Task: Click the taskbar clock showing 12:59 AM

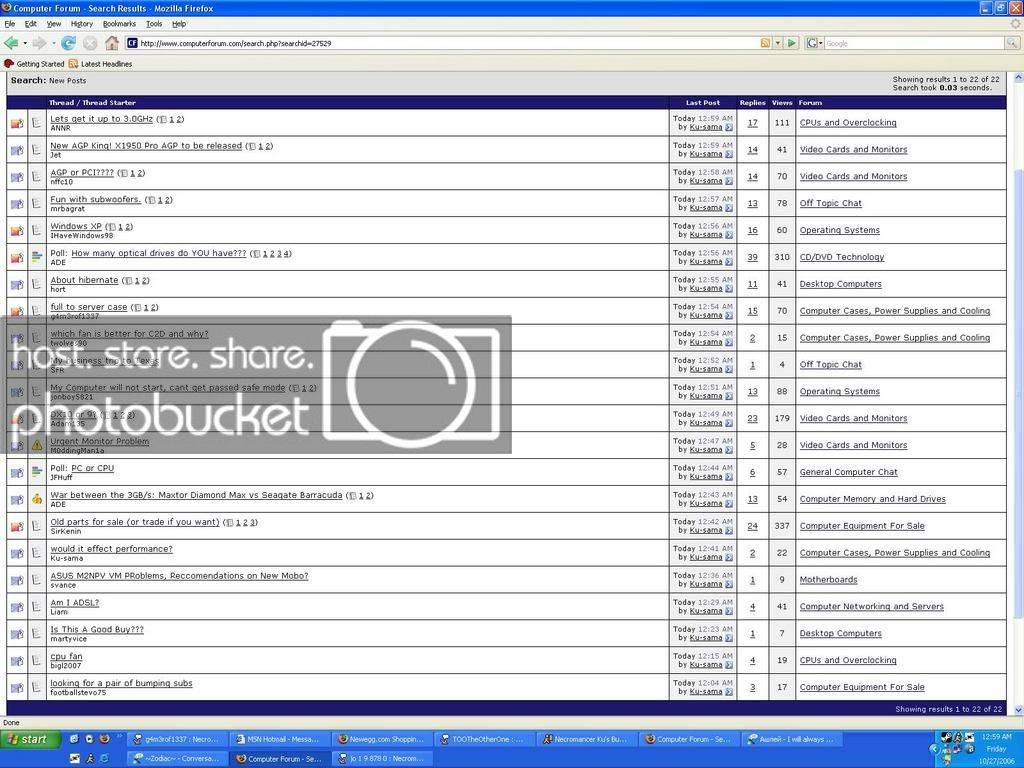Action: click(x=997, y=737)
